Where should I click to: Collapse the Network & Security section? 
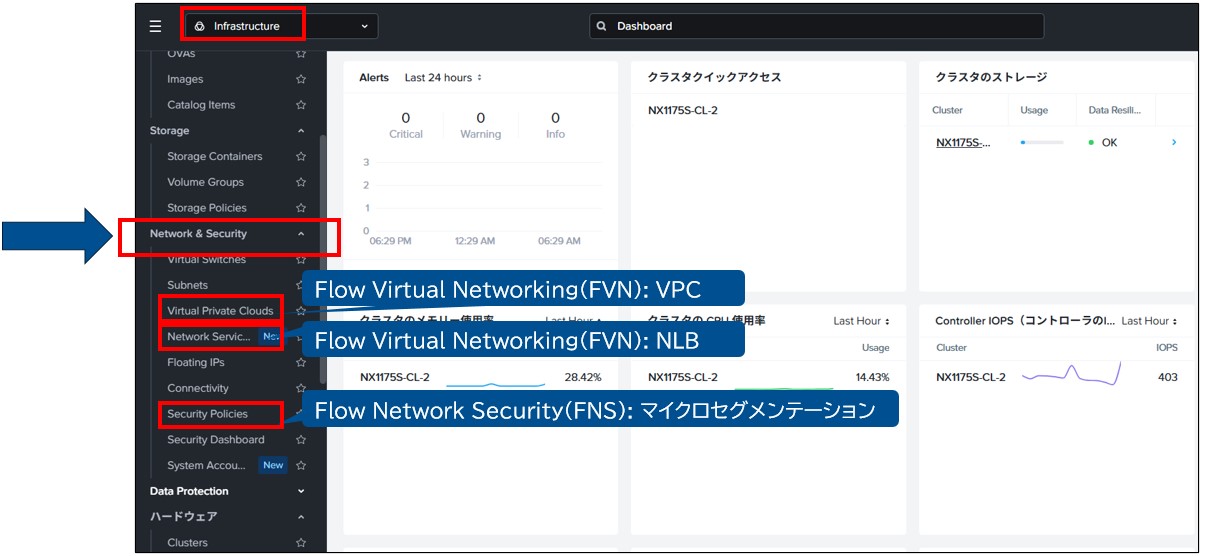[301, 234]
